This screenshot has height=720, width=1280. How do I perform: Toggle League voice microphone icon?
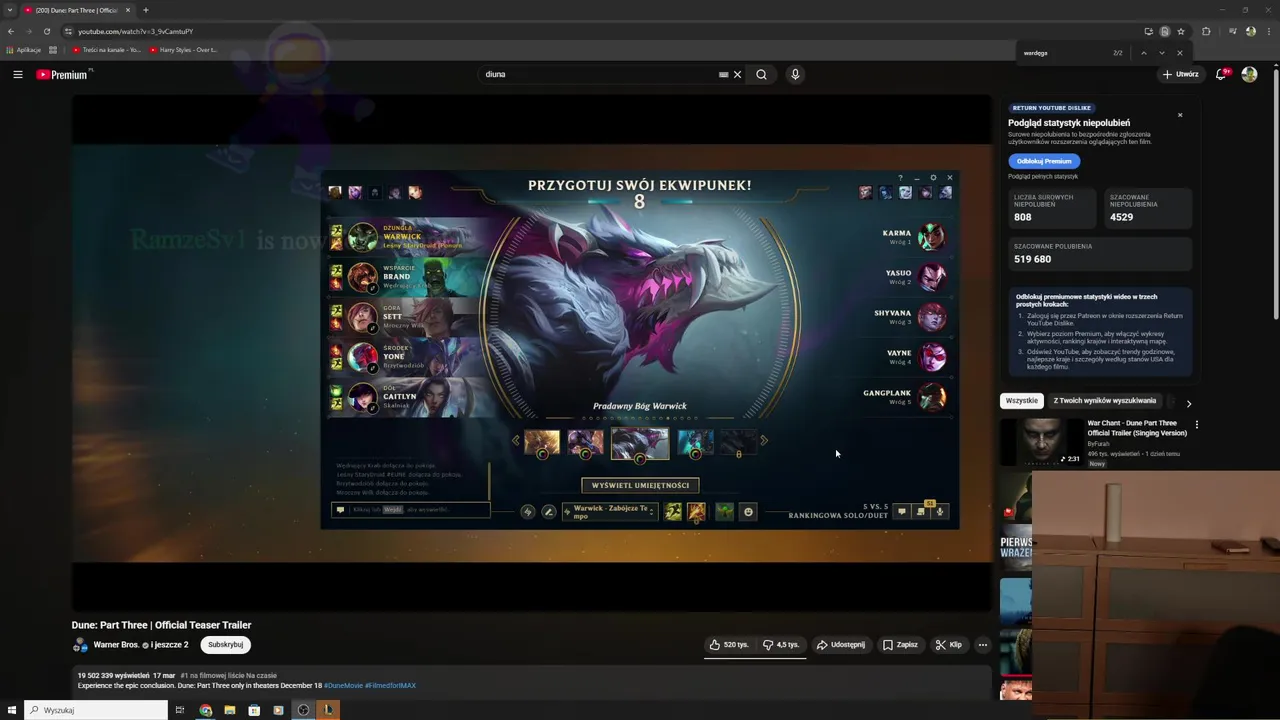click(x=940, y=512)
